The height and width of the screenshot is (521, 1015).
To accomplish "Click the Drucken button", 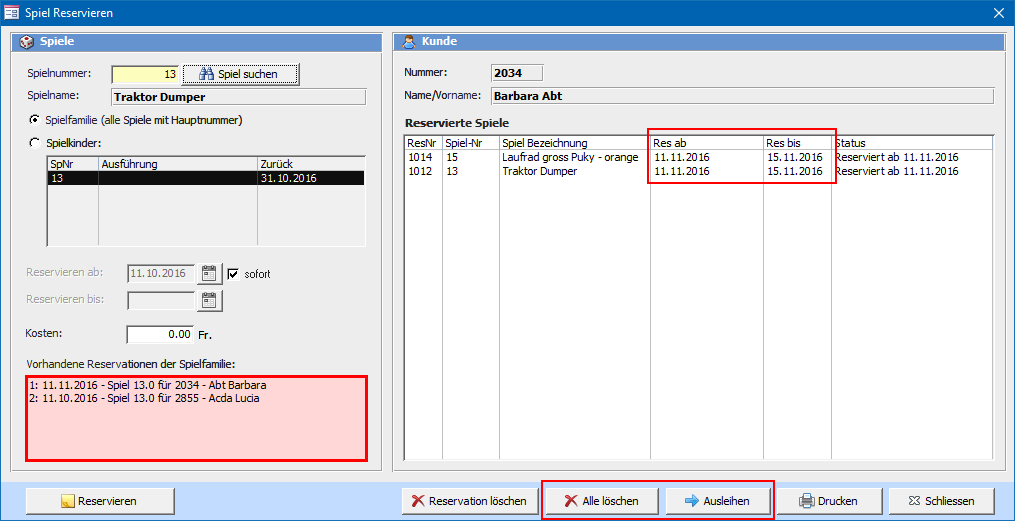I will coord(829,501).
